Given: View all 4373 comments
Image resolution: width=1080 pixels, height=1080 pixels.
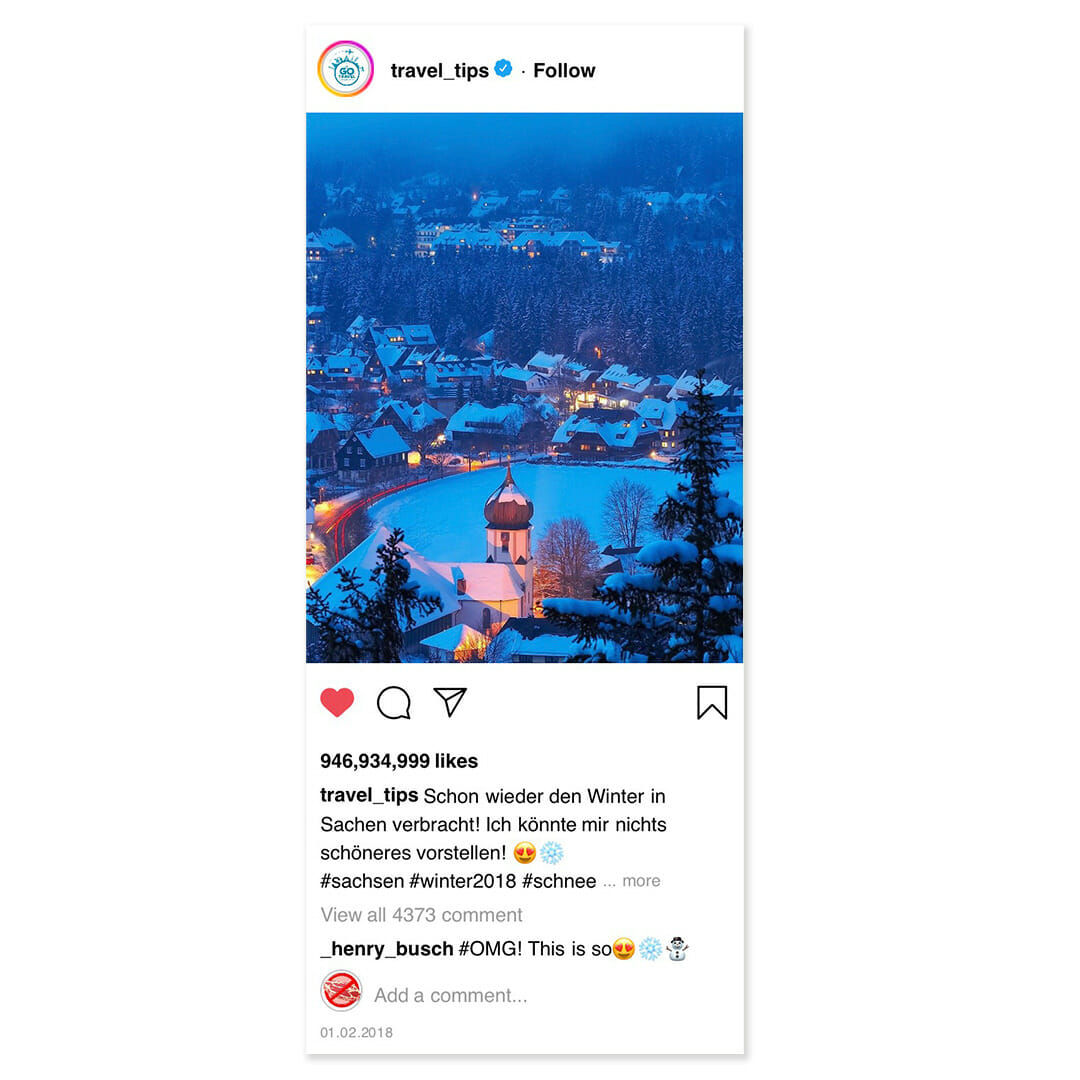Looking at the screenshot, I should pyautogui.click(x=422, y=915).
